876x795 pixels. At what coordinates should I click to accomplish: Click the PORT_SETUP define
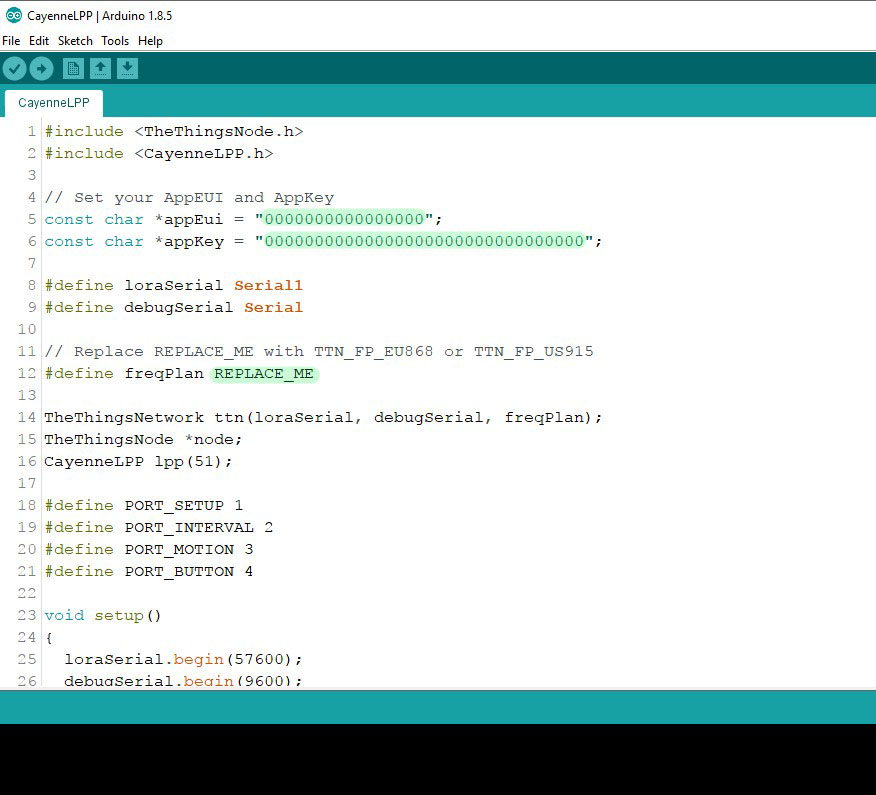coord(144,506)
